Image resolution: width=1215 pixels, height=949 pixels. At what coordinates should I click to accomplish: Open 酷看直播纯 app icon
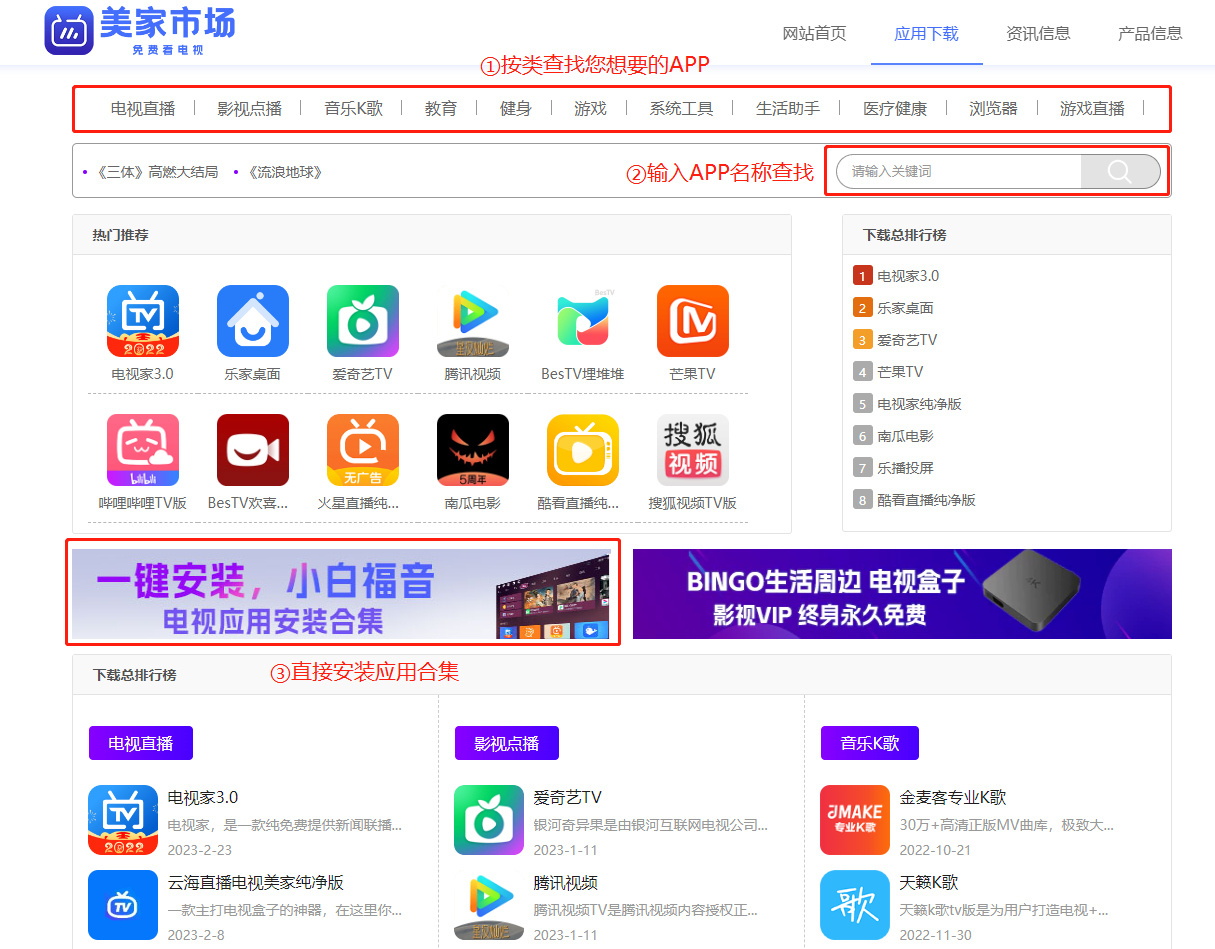pos(583,450)
